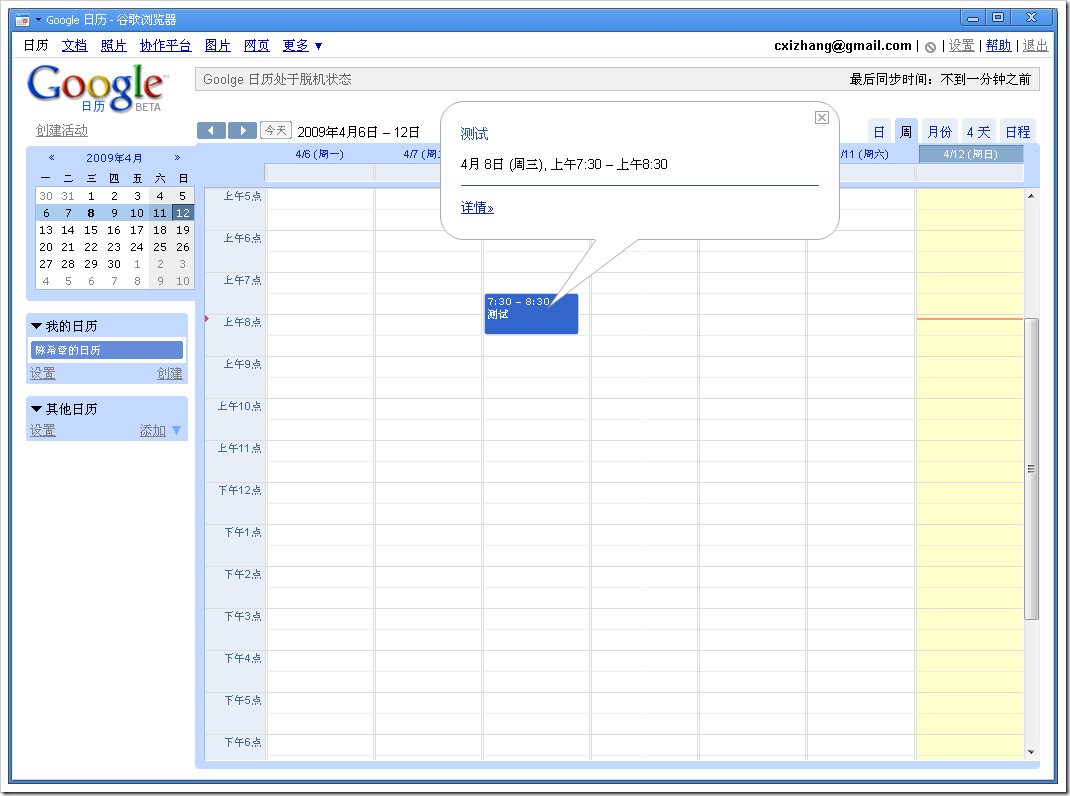Viewport: 1070px width, 796px height.
Task: Switch to 周 week view tab
Action: 906,132
